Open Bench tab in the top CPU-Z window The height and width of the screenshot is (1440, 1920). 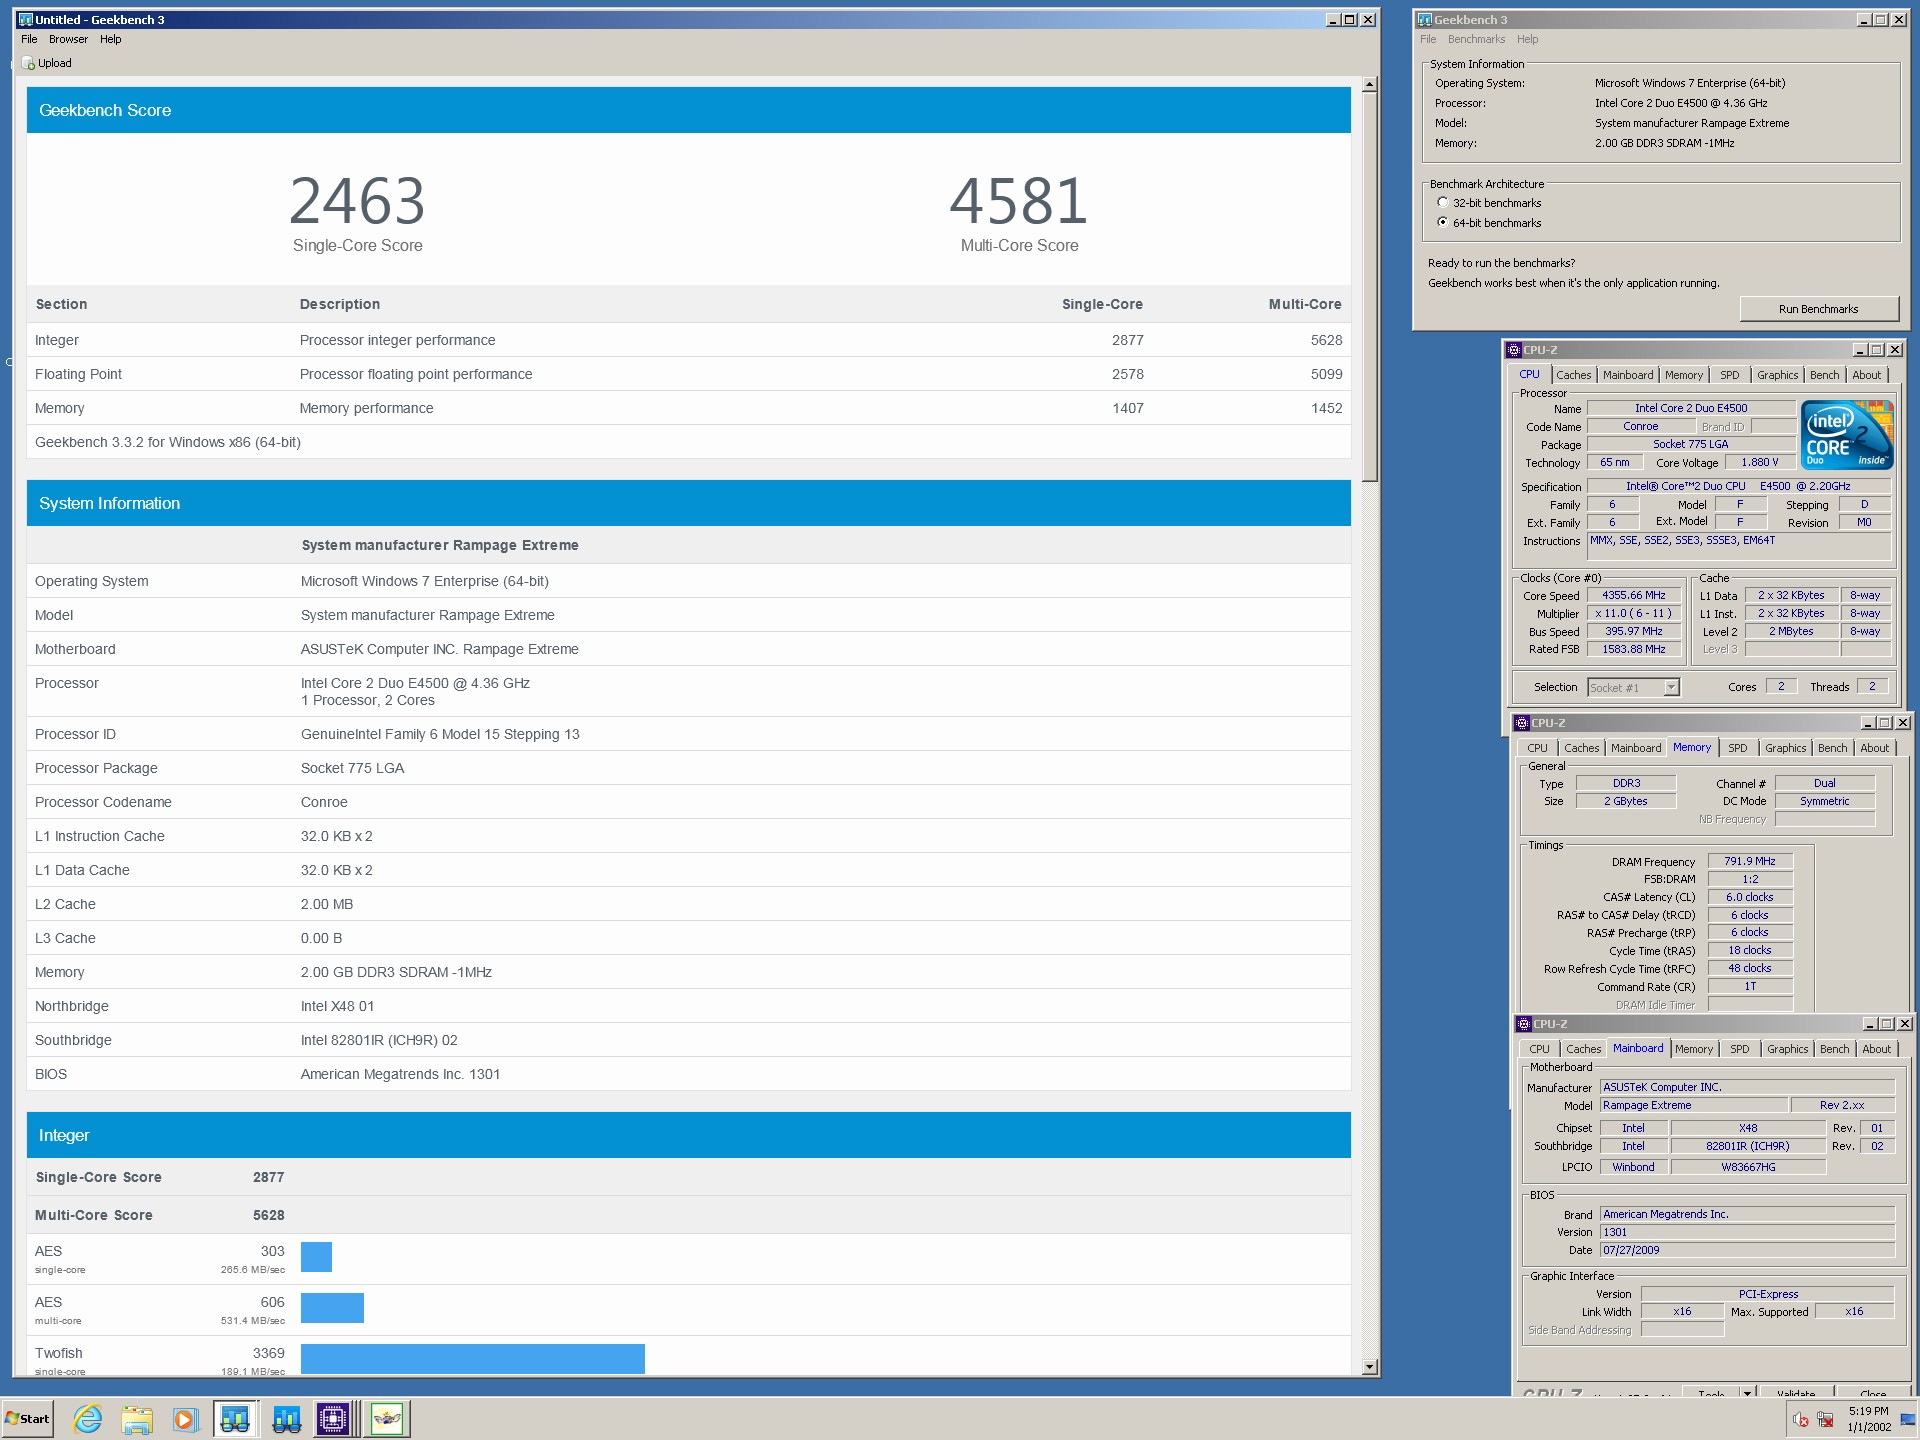coord(1824,375)
